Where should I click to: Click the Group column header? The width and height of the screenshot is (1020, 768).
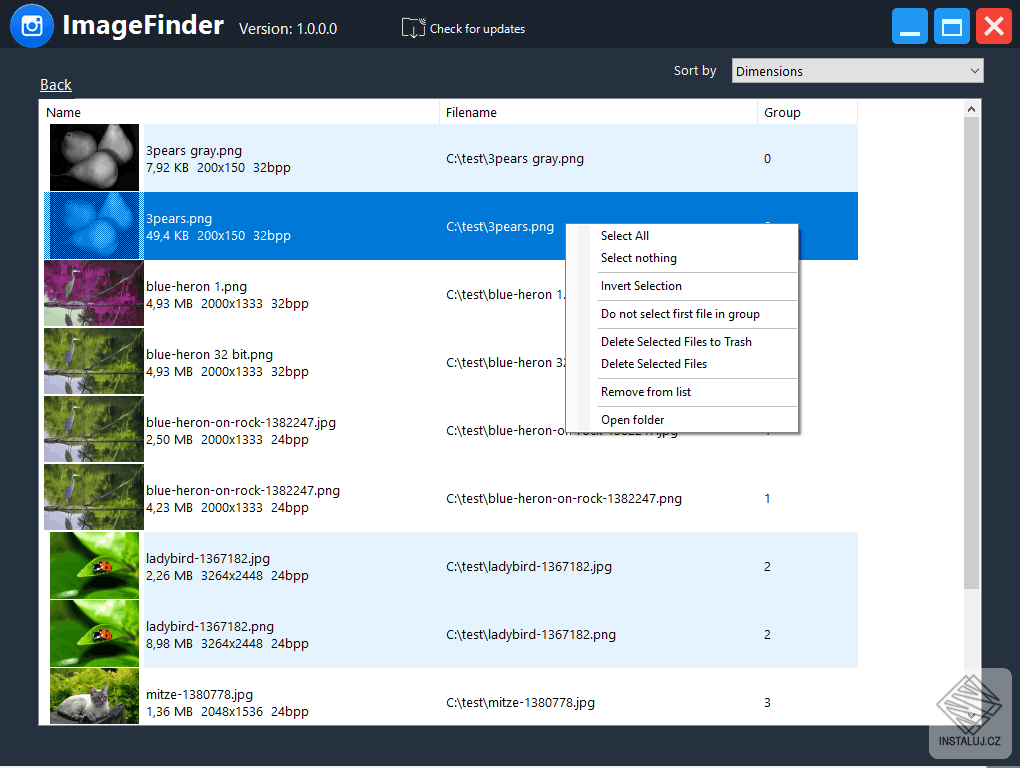pyautogui.click(x=807, y=113)
